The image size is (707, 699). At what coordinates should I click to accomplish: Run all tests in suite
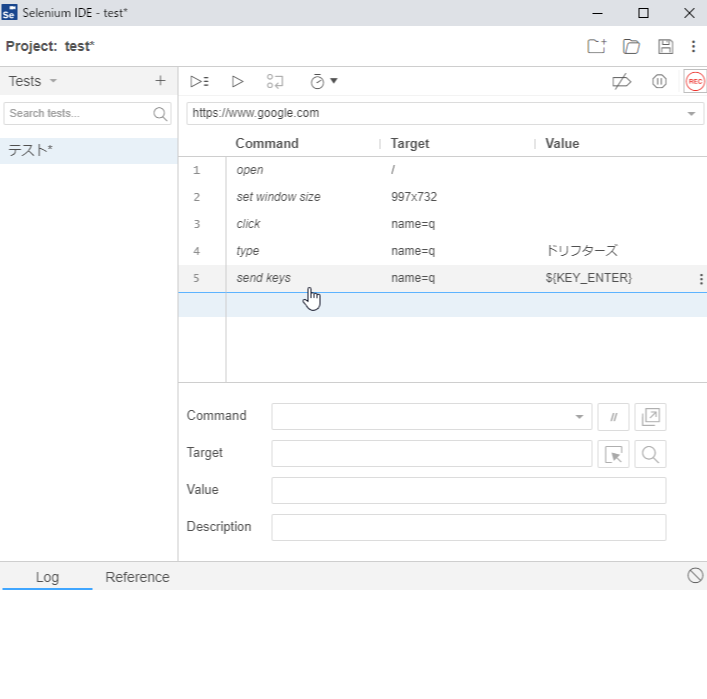click(199, 81)
